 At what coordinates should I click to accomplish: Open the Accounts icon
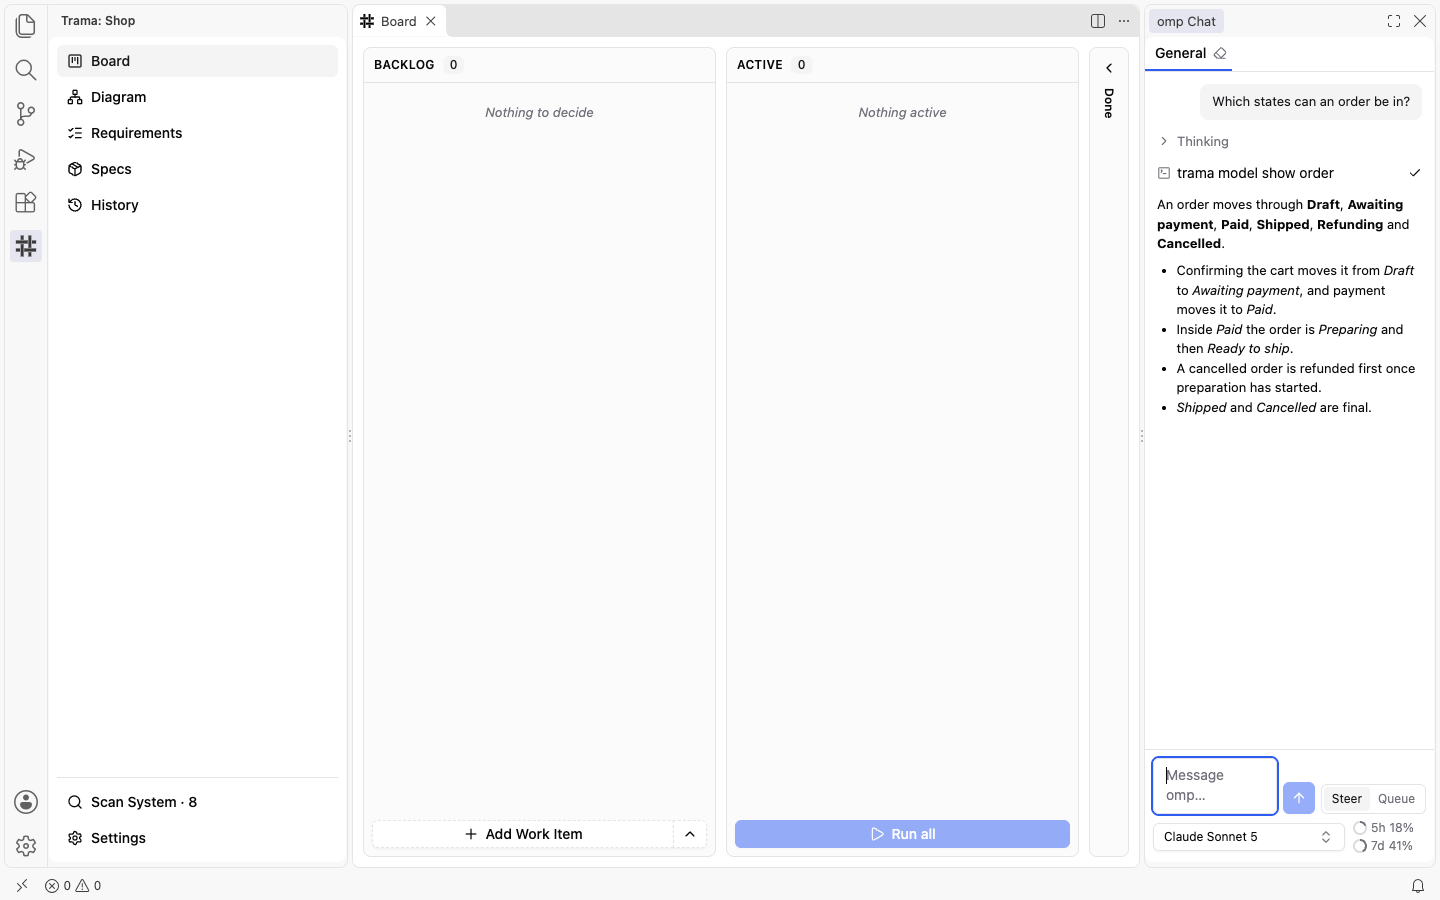click(x=26, y=802)
